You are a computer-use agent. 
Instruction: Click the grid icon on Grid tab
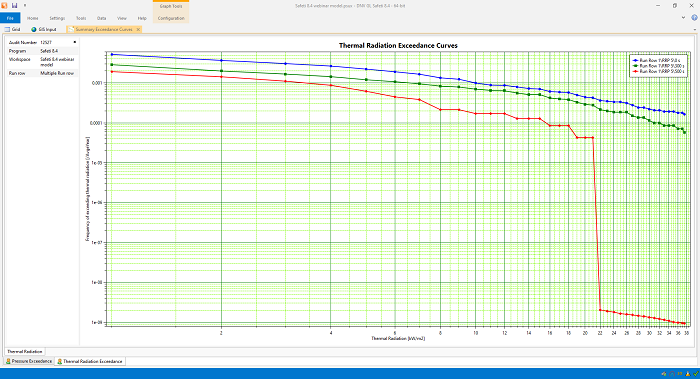click(x=7, y=29)
